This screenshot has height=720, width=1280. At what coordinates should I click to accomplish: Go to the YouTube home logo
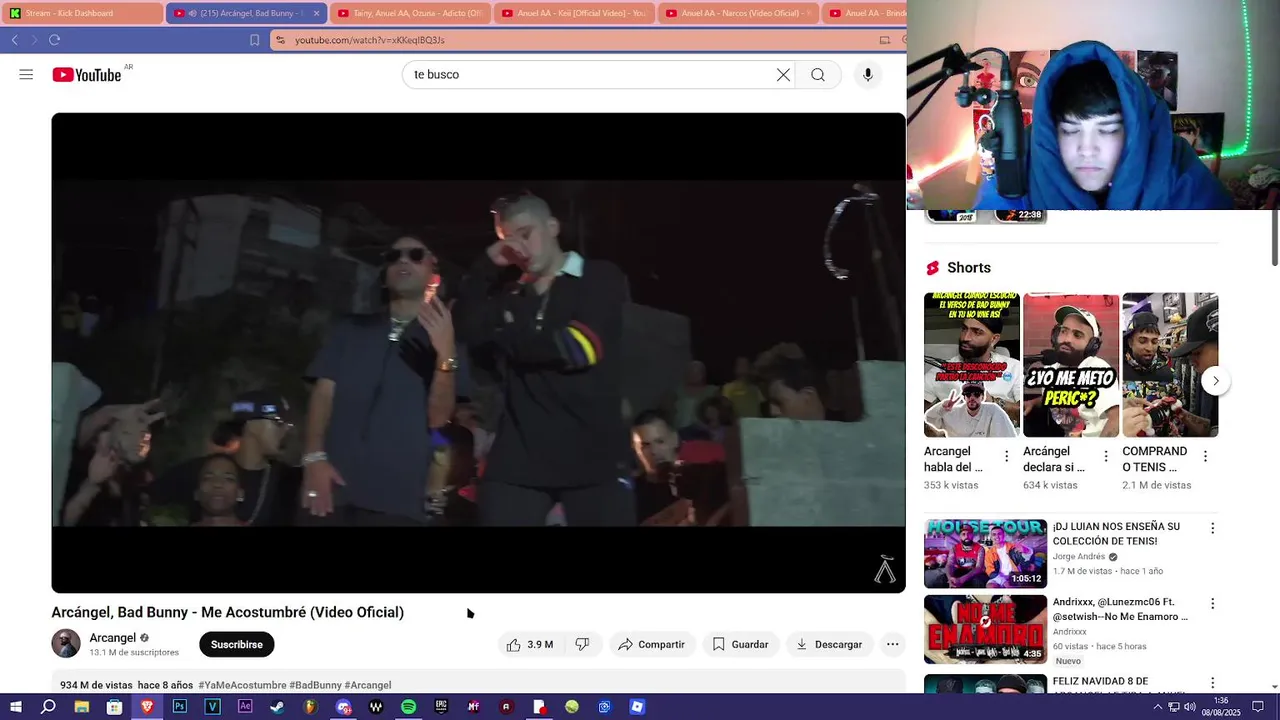coord(87,75)
